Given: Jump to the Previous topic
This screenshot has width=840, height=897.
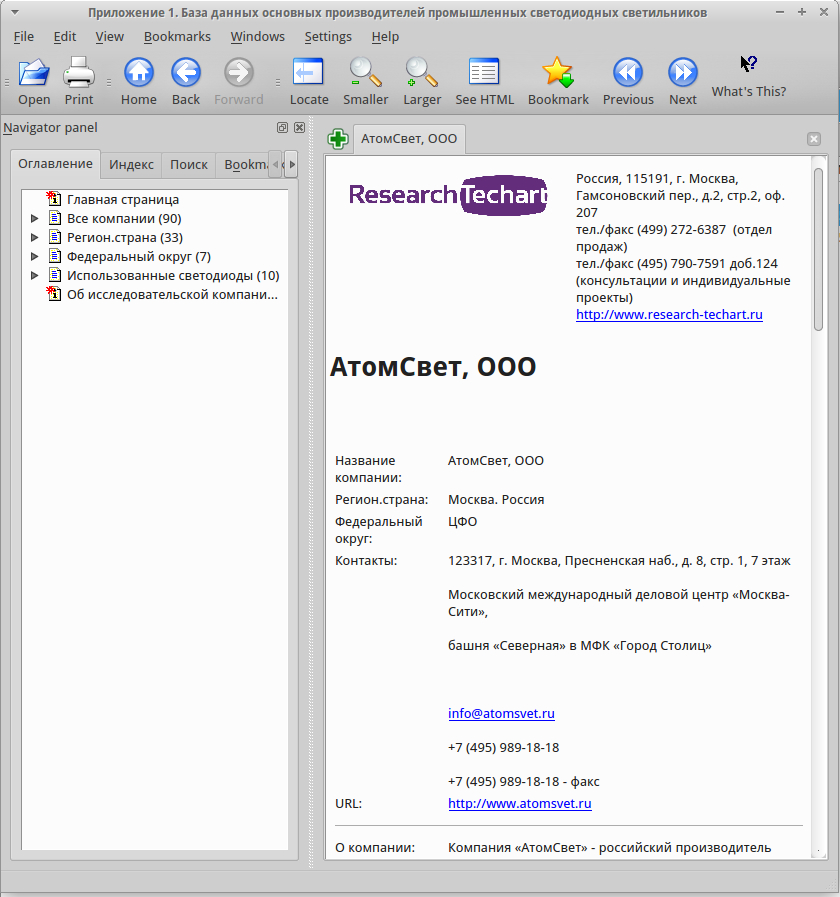Looking at the screenshot, I should point(628,81).
